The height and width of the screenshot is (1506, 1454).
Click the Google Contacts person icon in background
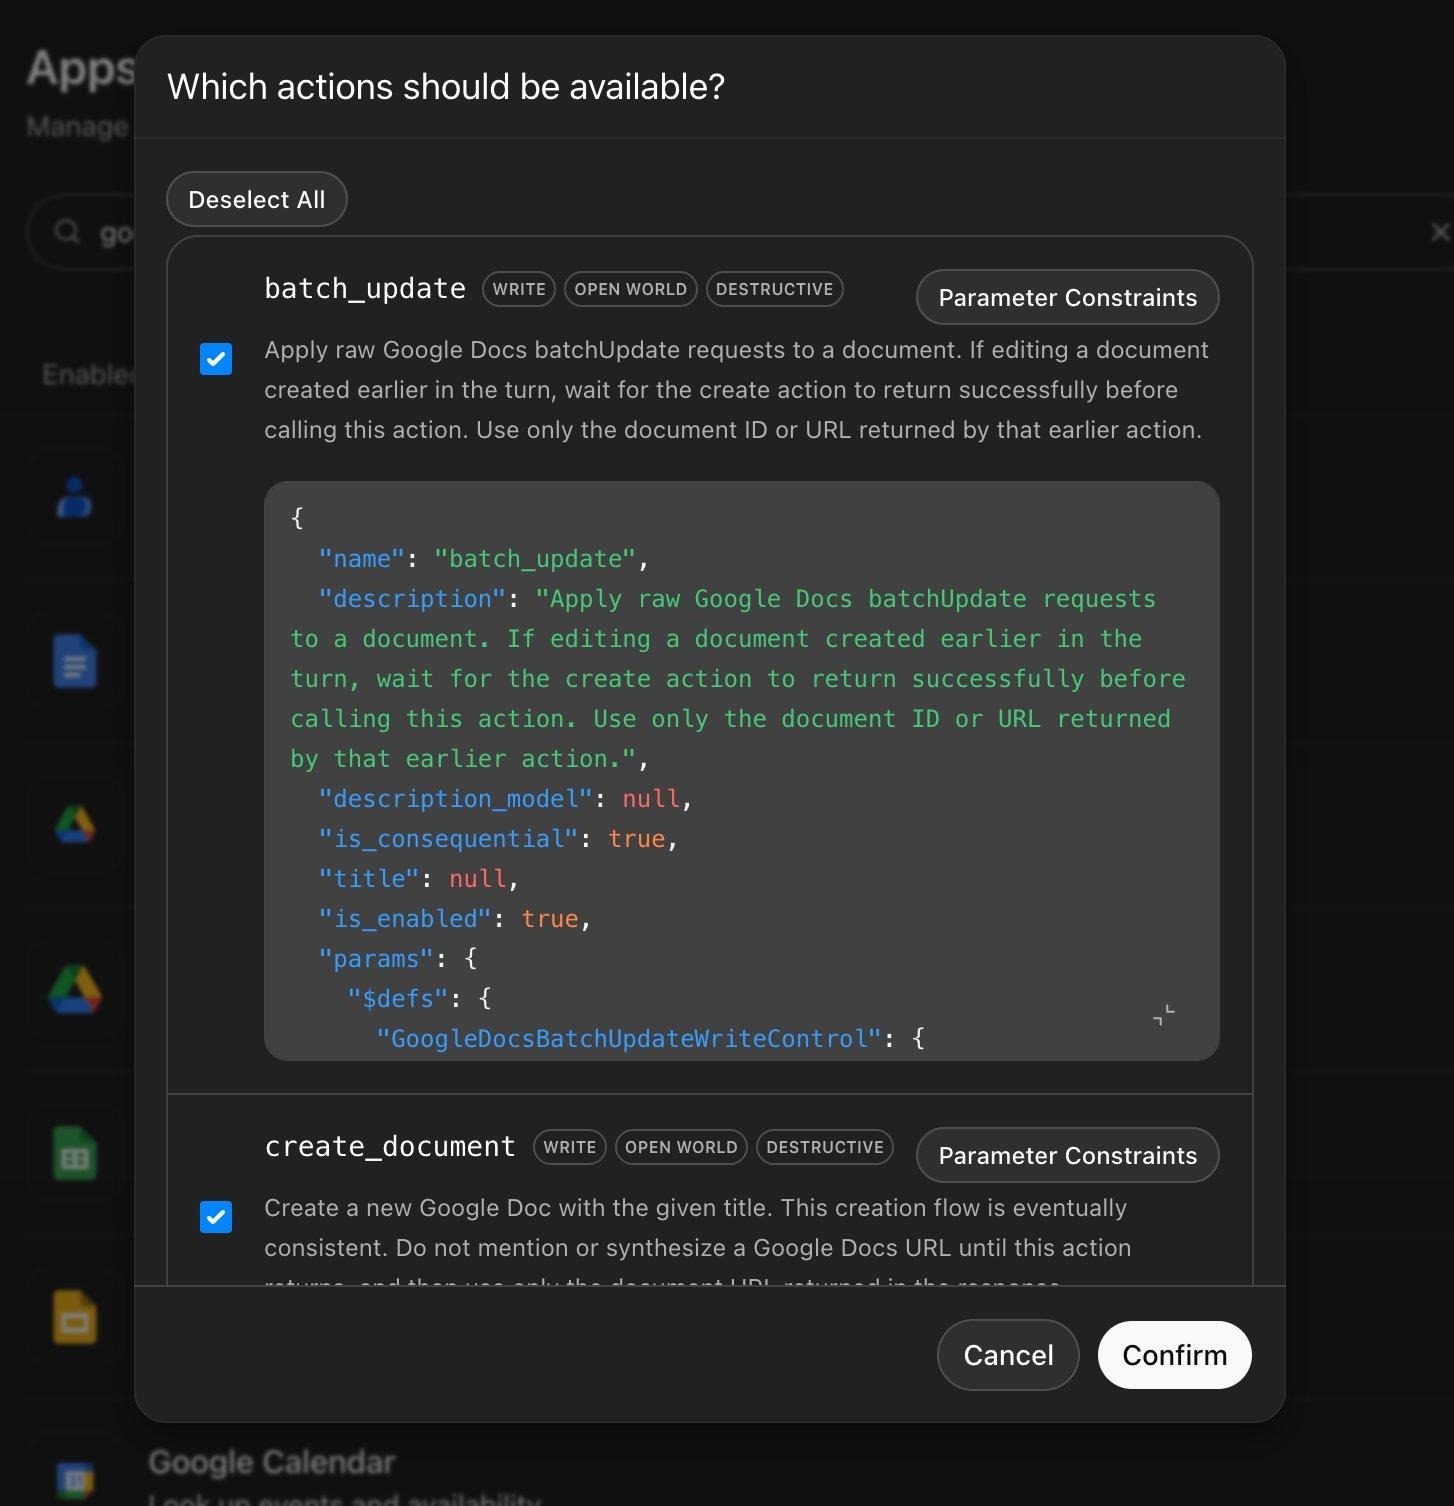pyautogui.click(x=75, y=497)
